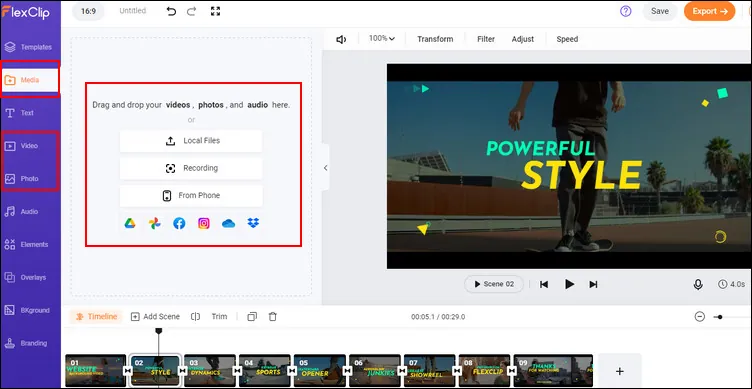Open the Media sidebar tab

click(x=30, y=80)
